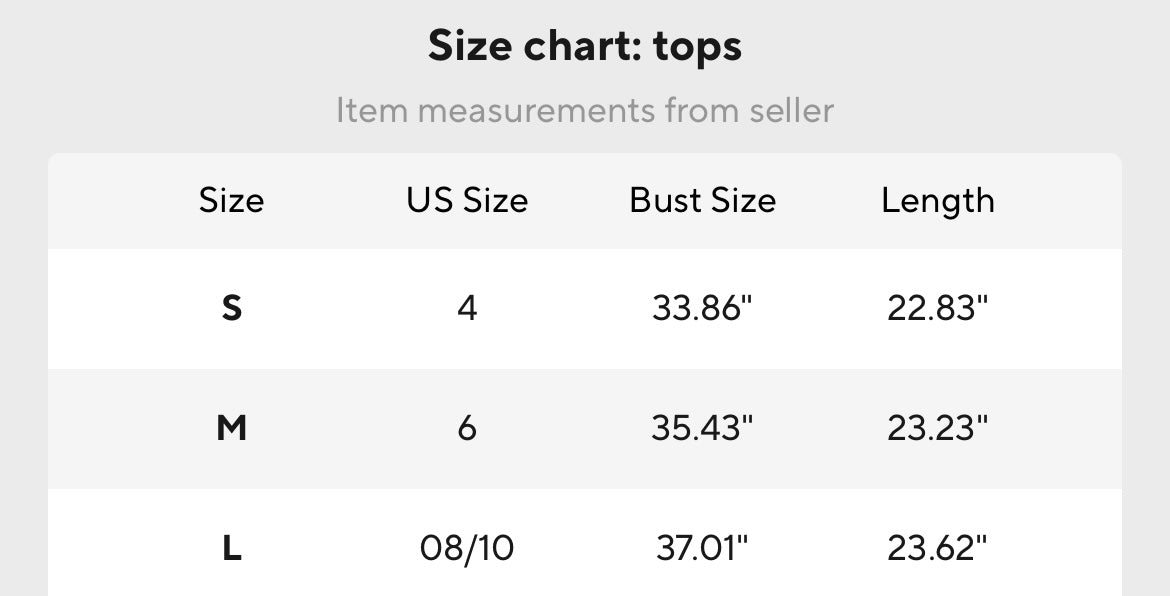This screenshot has height=596, width=1170.
Task: Select the M size row label
Action: tap(231, 428)
